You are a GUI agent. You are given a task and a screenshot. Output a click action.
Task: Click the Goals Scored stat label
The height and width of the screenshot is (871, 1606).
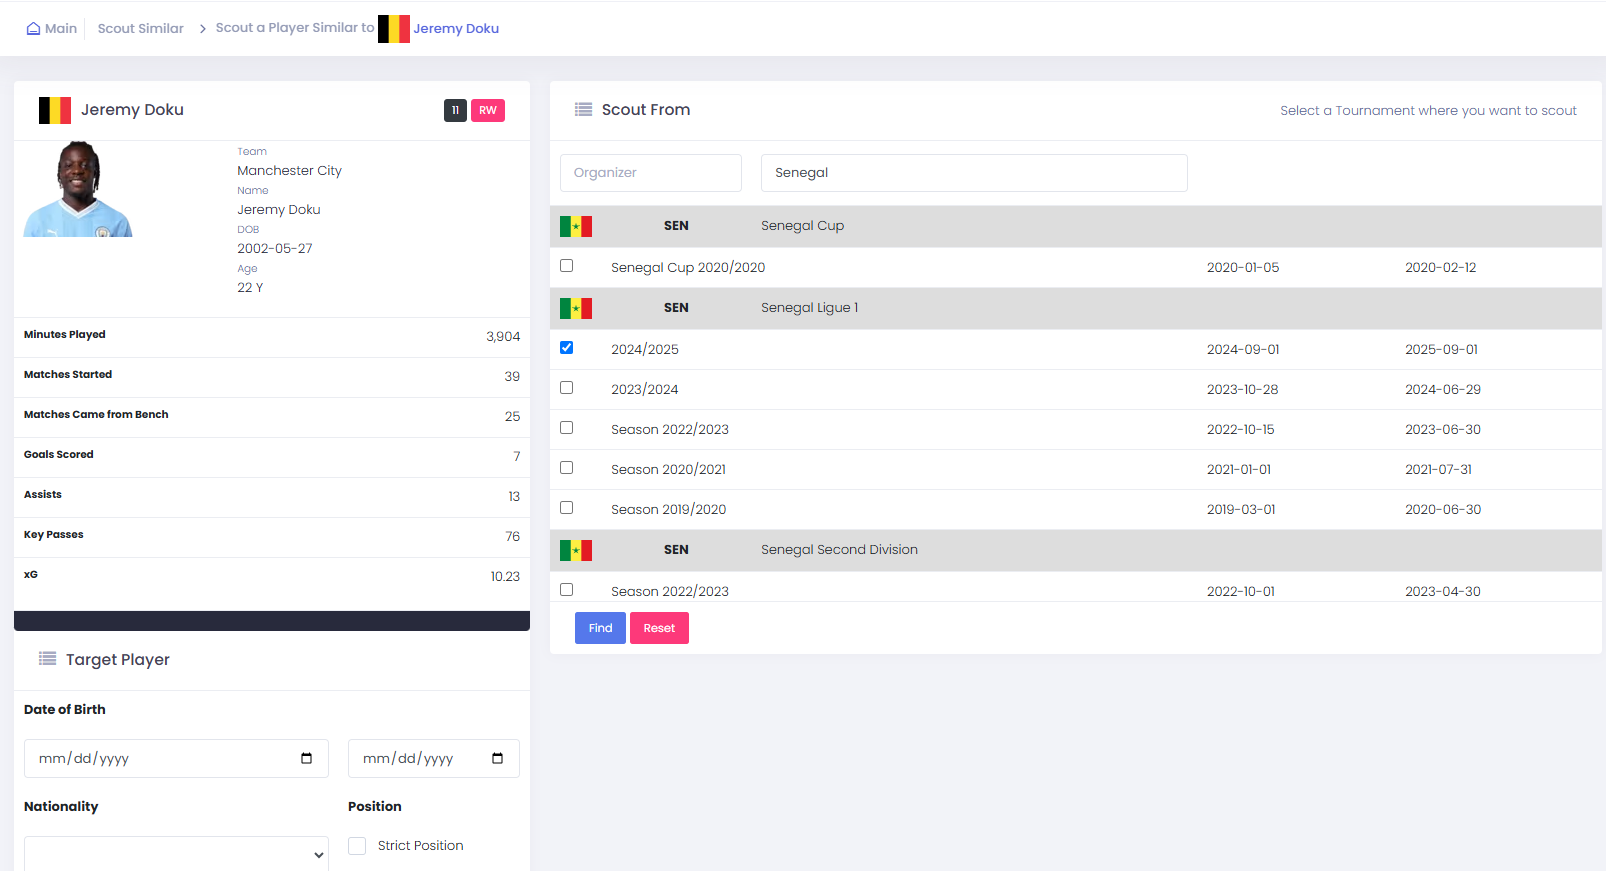(59, 455)
